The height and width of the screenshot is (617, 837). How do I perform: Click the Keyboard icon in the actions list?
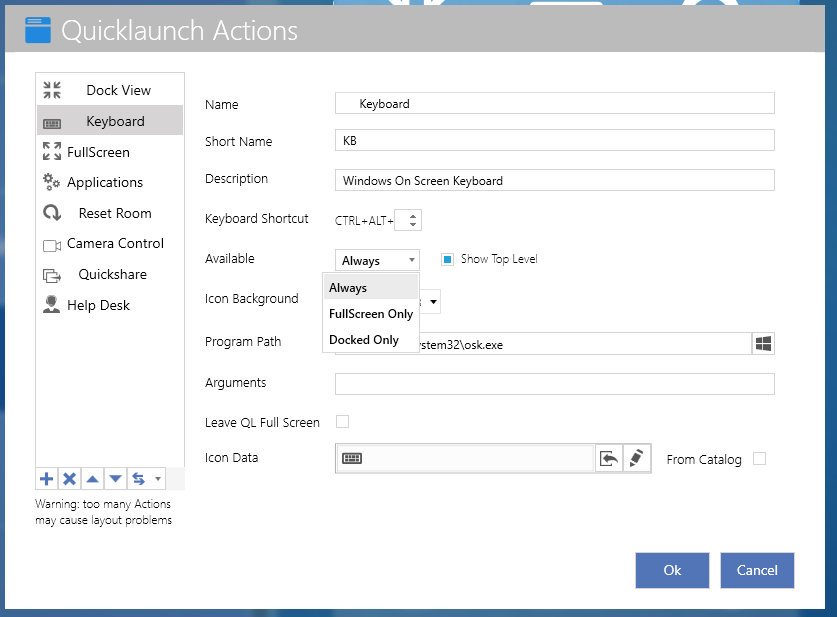[x=52, y=124]
